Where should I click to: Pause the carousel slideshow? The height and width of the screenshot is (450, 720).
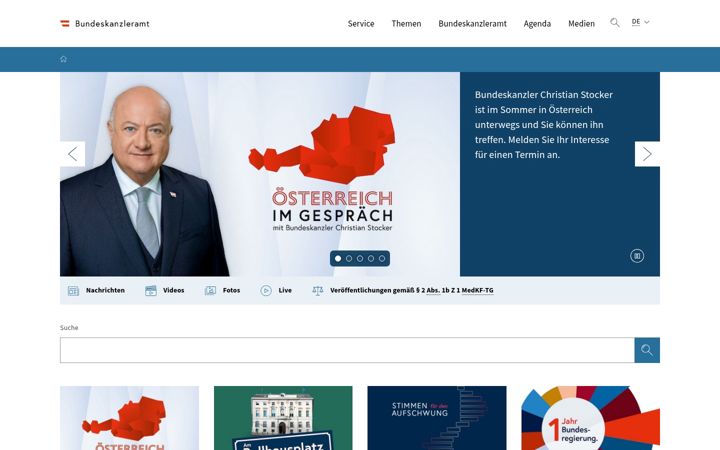[637, 256]
